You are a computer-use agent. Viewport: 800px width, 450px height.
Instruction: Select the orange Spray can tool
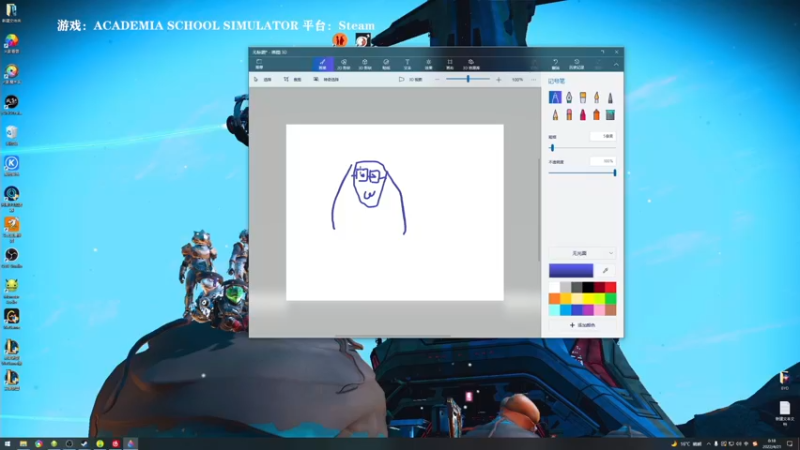pyautogui.click(x=596, y=115)
